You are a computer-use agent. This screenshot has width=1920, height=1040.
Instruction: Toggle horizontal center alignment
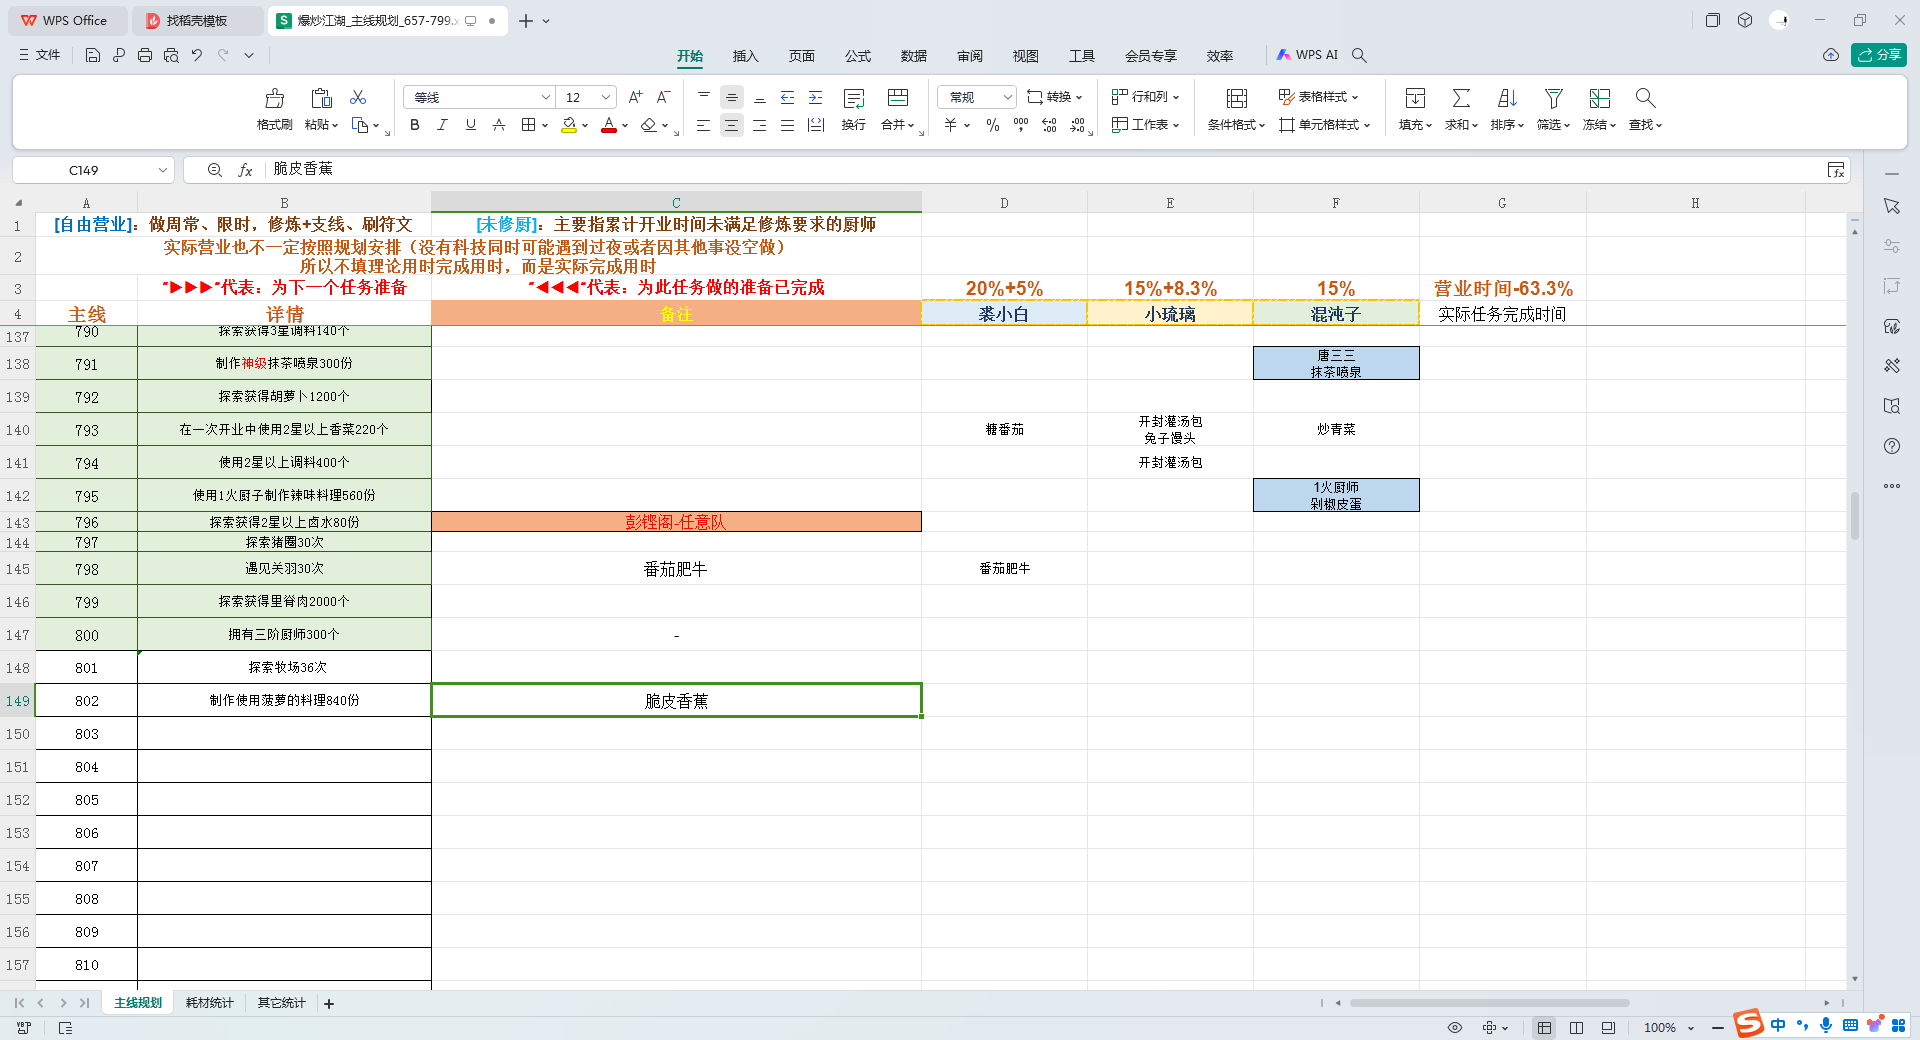tap(732, 125)
